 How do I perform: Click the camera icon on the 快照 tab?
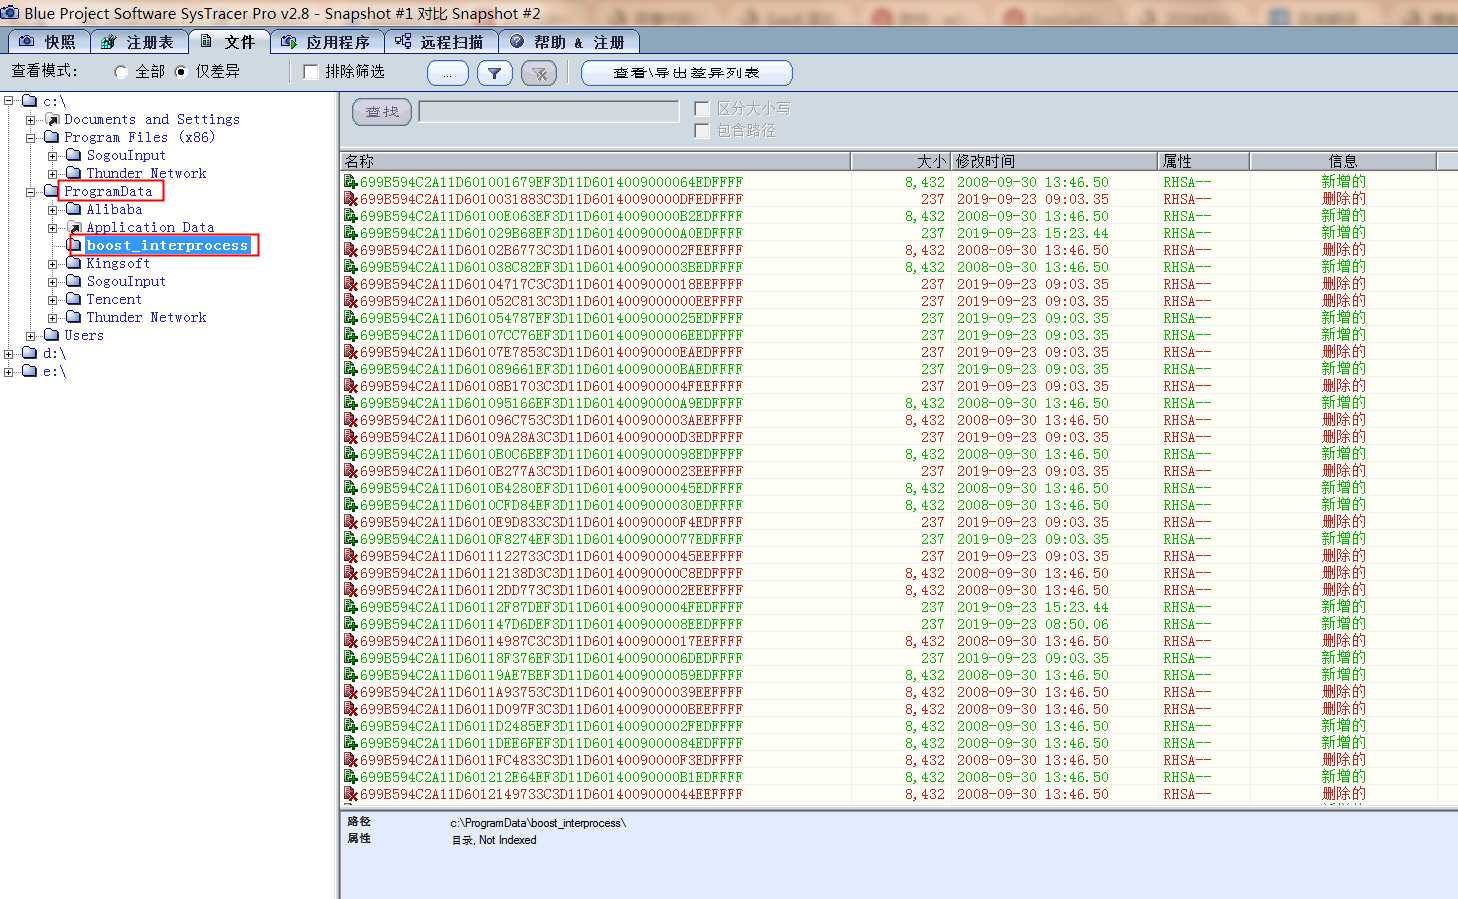[x=27, y=41]
